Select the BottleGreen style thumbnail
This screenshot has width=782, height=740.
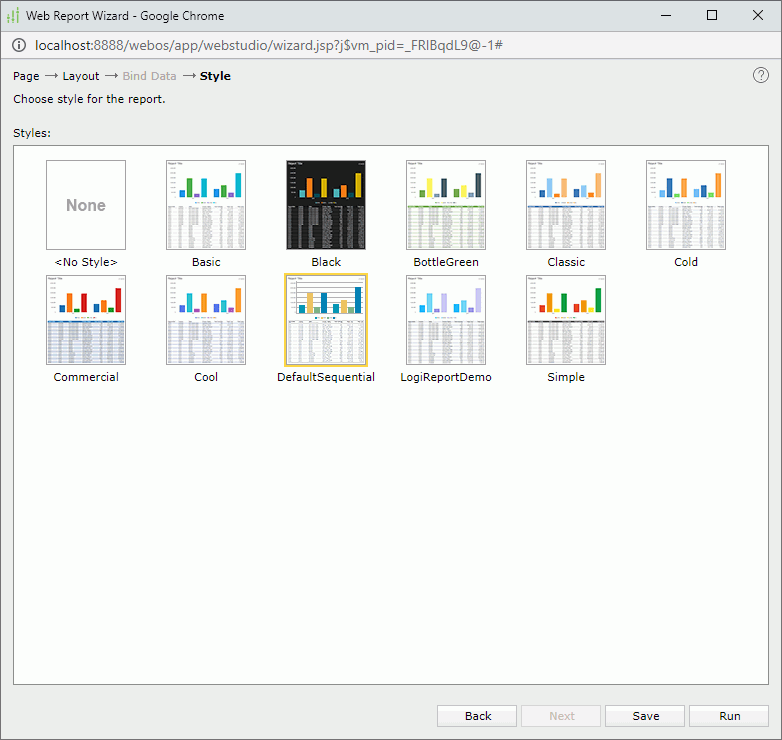tap(446, 205)
